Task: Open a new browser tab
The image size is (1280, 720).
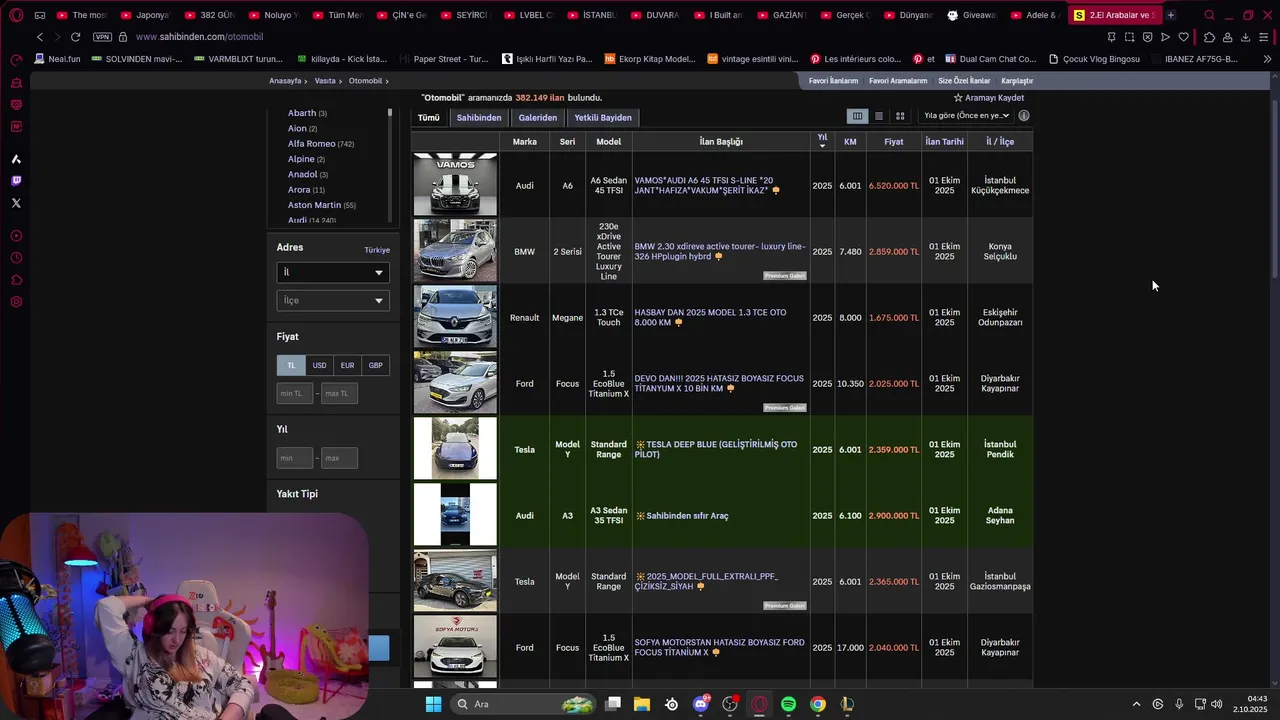Action: pos(1170,15)
